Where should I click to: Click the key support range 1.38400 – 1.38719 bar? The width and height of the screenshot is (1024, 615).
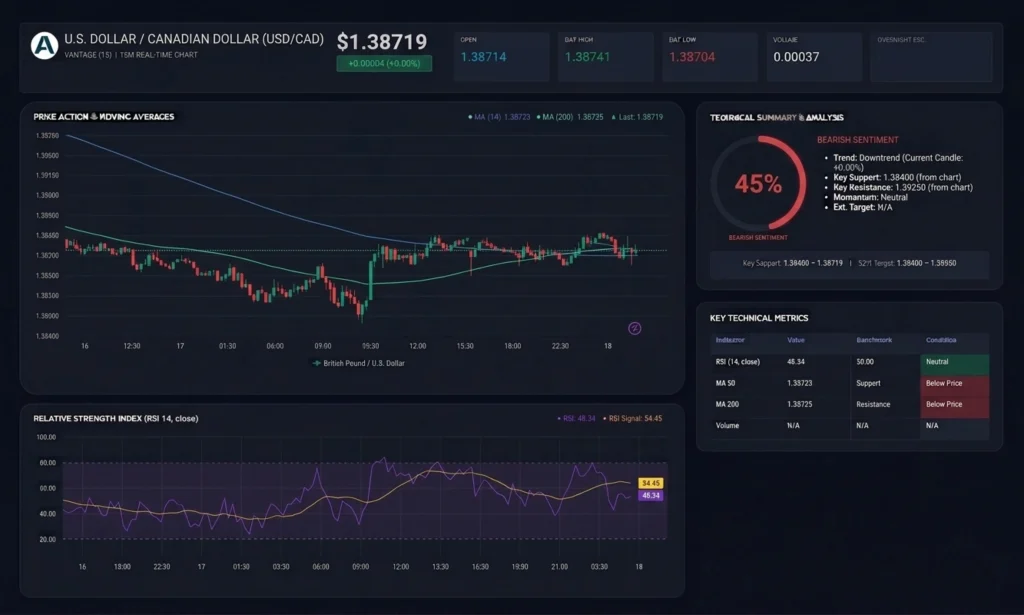tap(849, 263)
